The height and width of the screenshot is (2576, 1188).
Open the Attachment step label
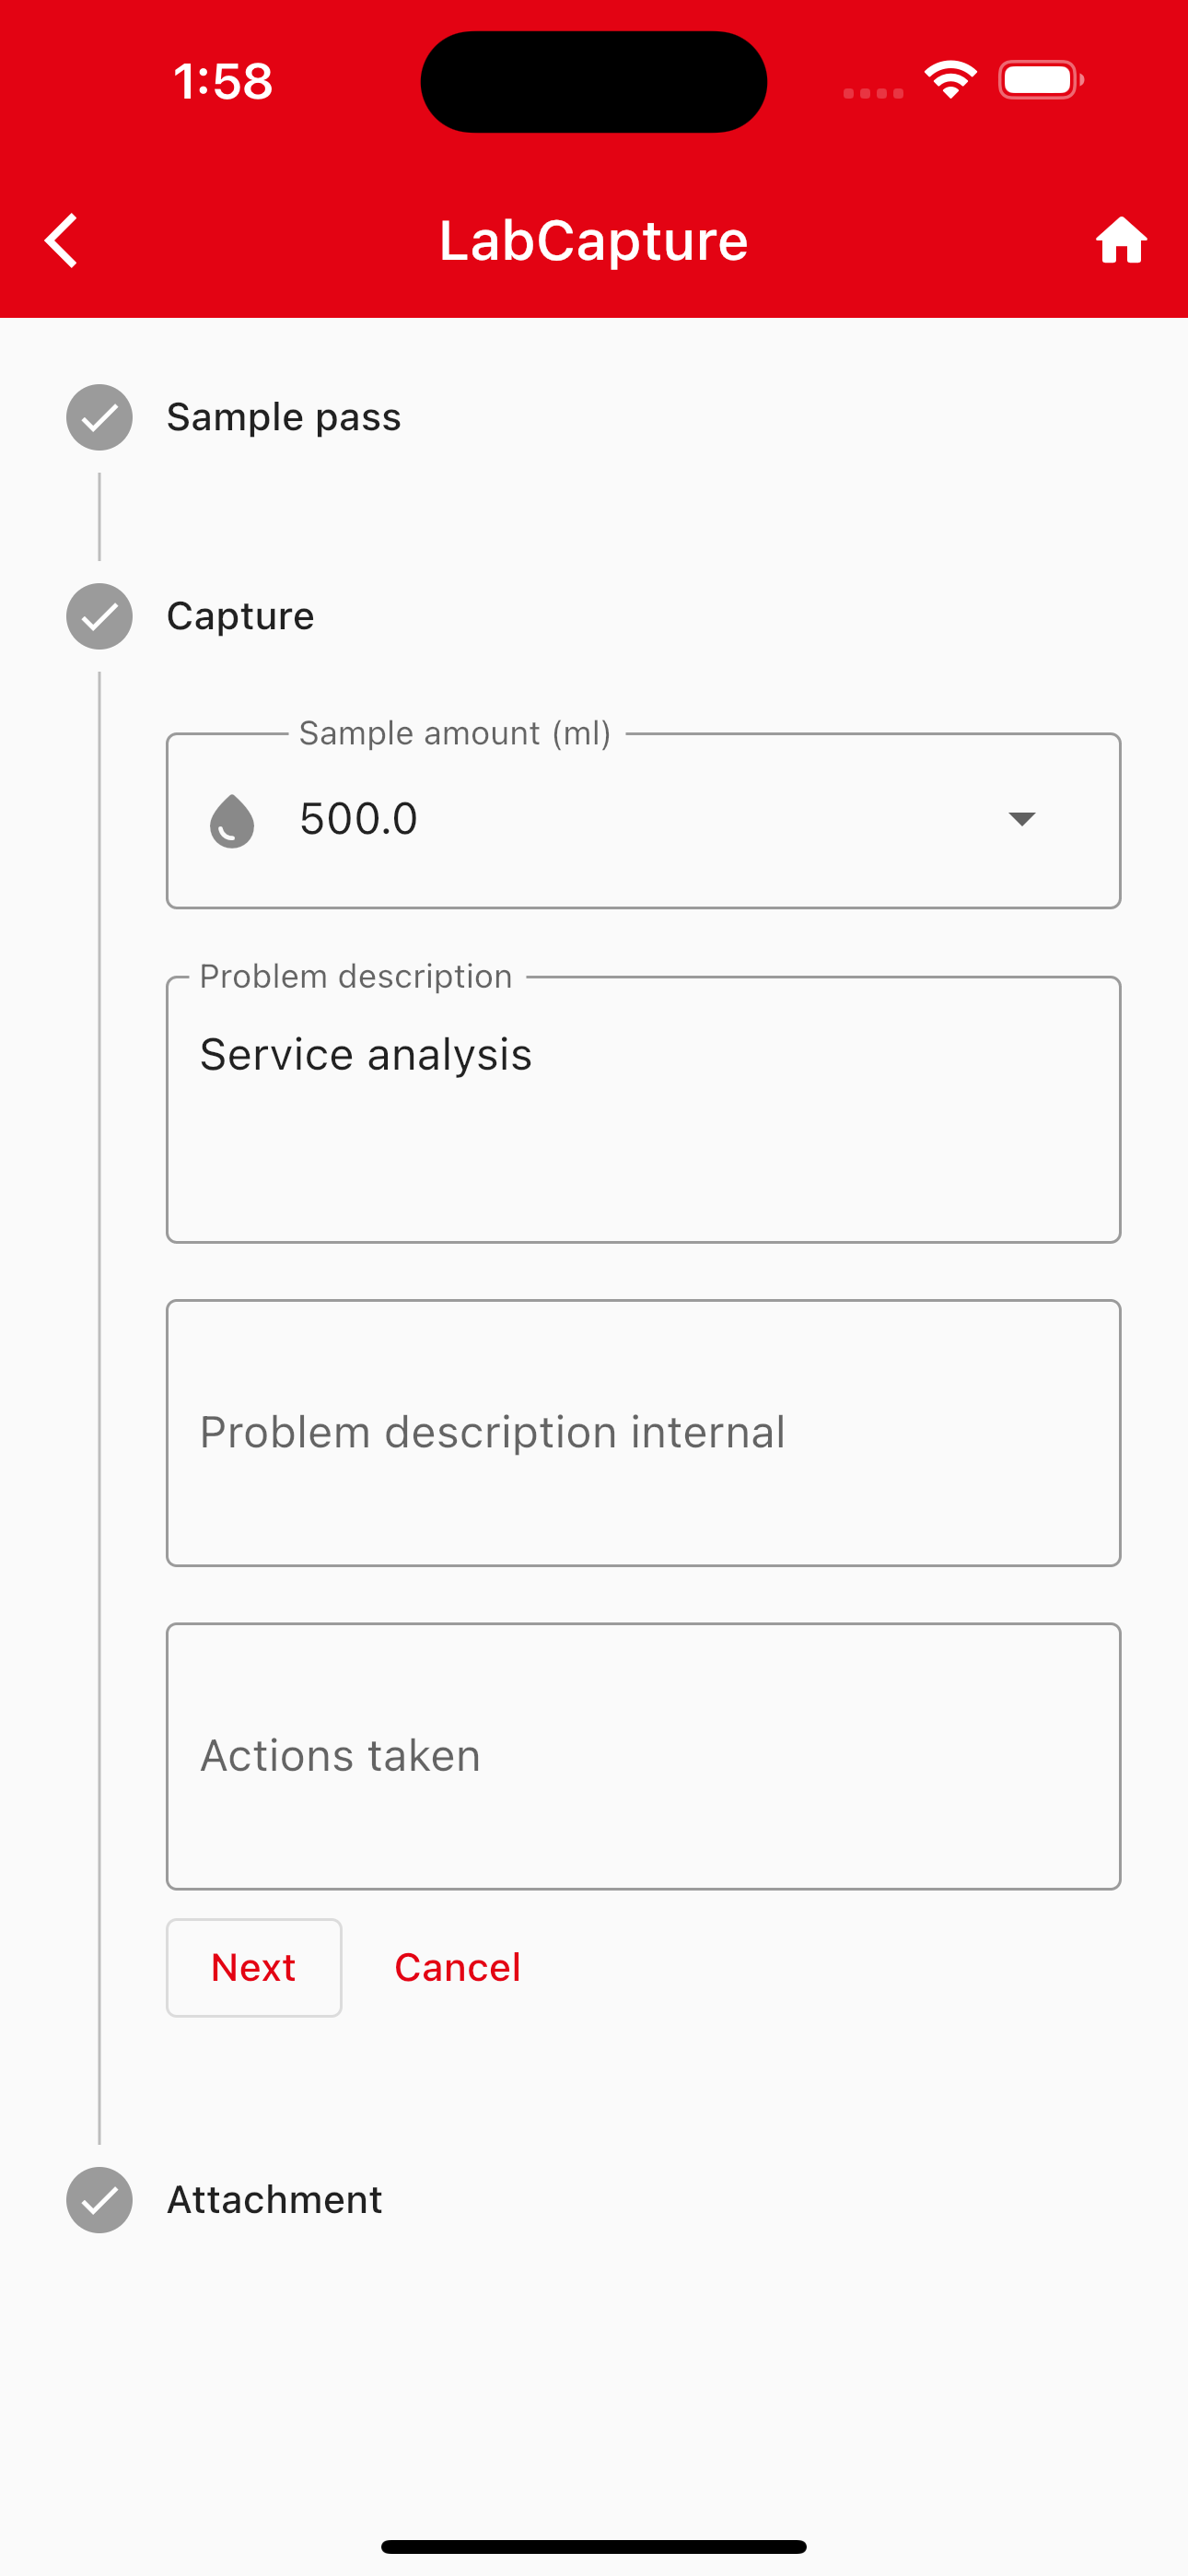(x=274, y=2200)
